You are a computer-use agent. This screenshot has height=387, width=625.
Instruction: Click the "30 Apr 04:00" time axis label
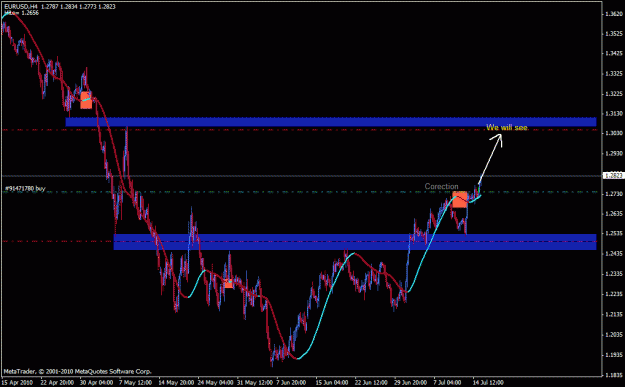click(x=96, y=382)
